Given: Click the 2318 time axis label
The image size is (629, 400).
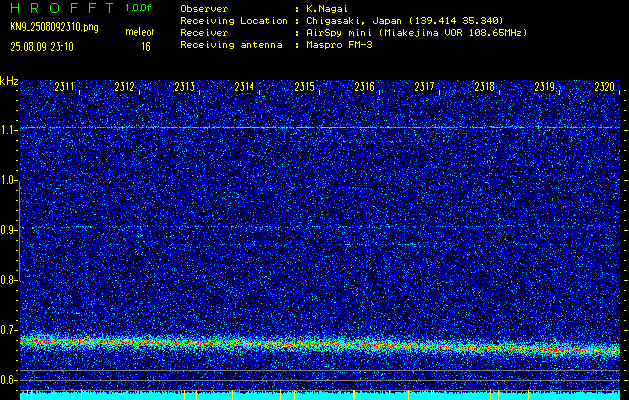Looking at the screenshot, I should point(484,87).
